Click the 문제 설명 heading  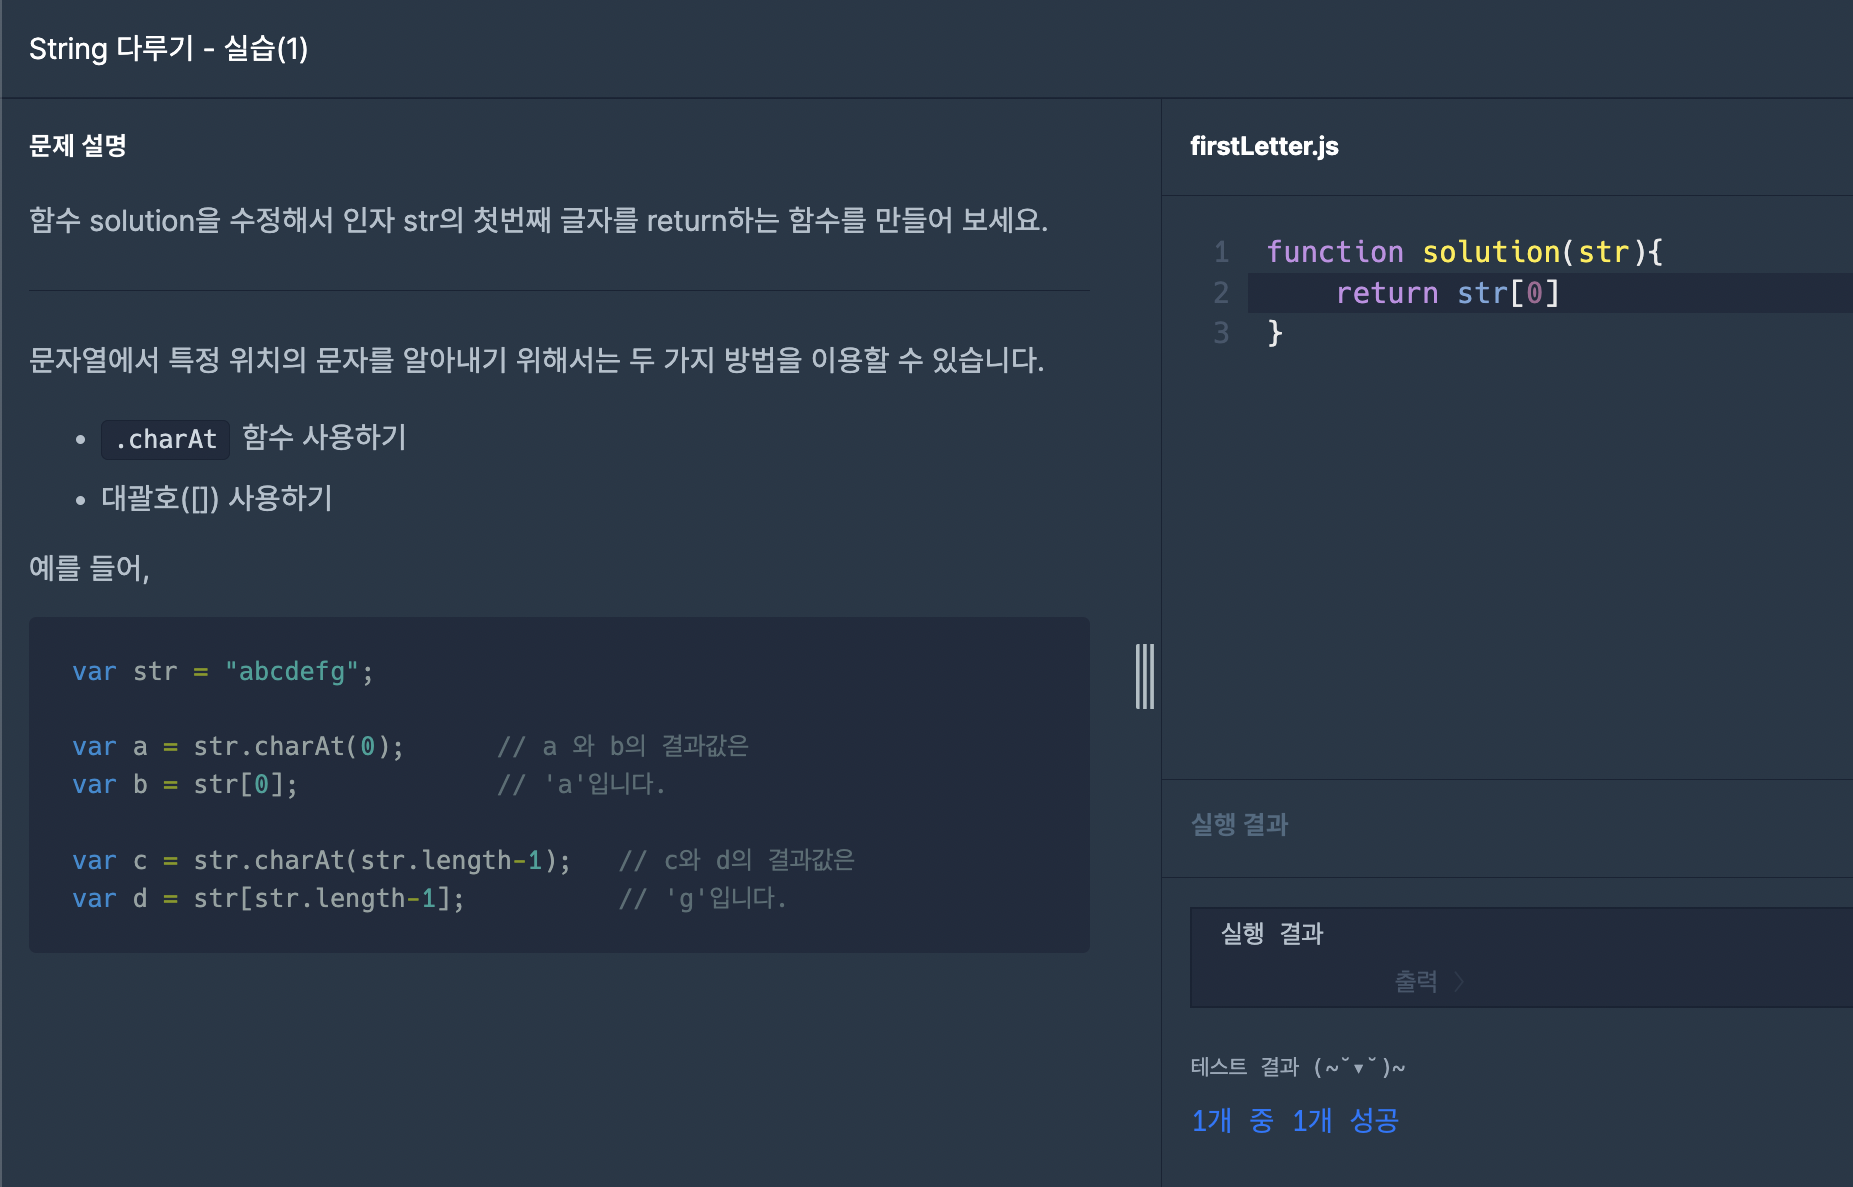point(78,146)
